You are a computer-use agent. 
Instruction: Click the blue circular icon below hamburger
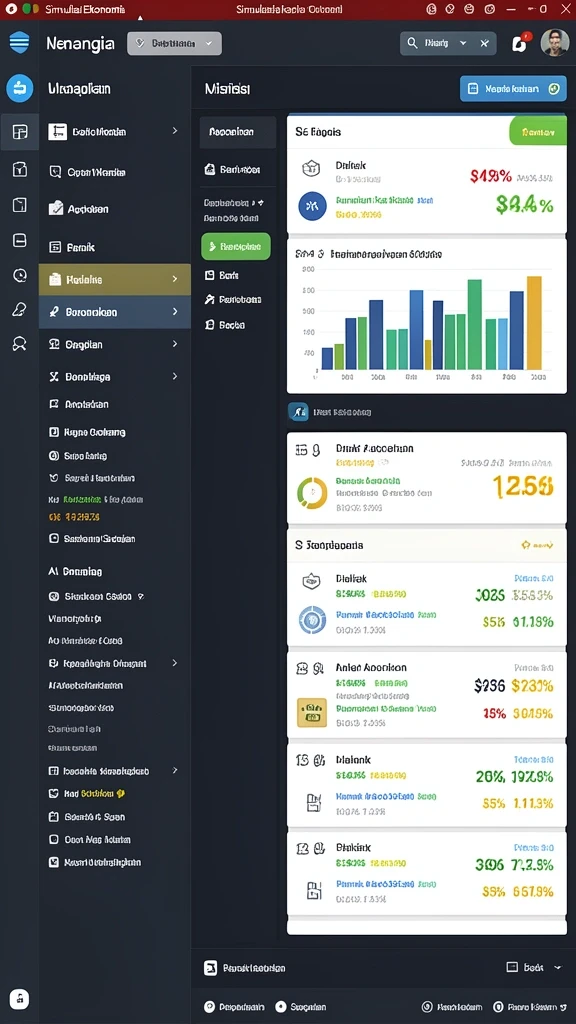pyautogui.click(x=20, y=88)
